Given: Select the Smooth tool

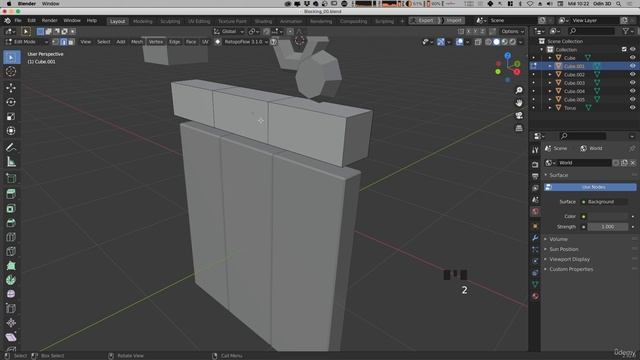Looking at the screenshot, I should (x=11, y=294).
